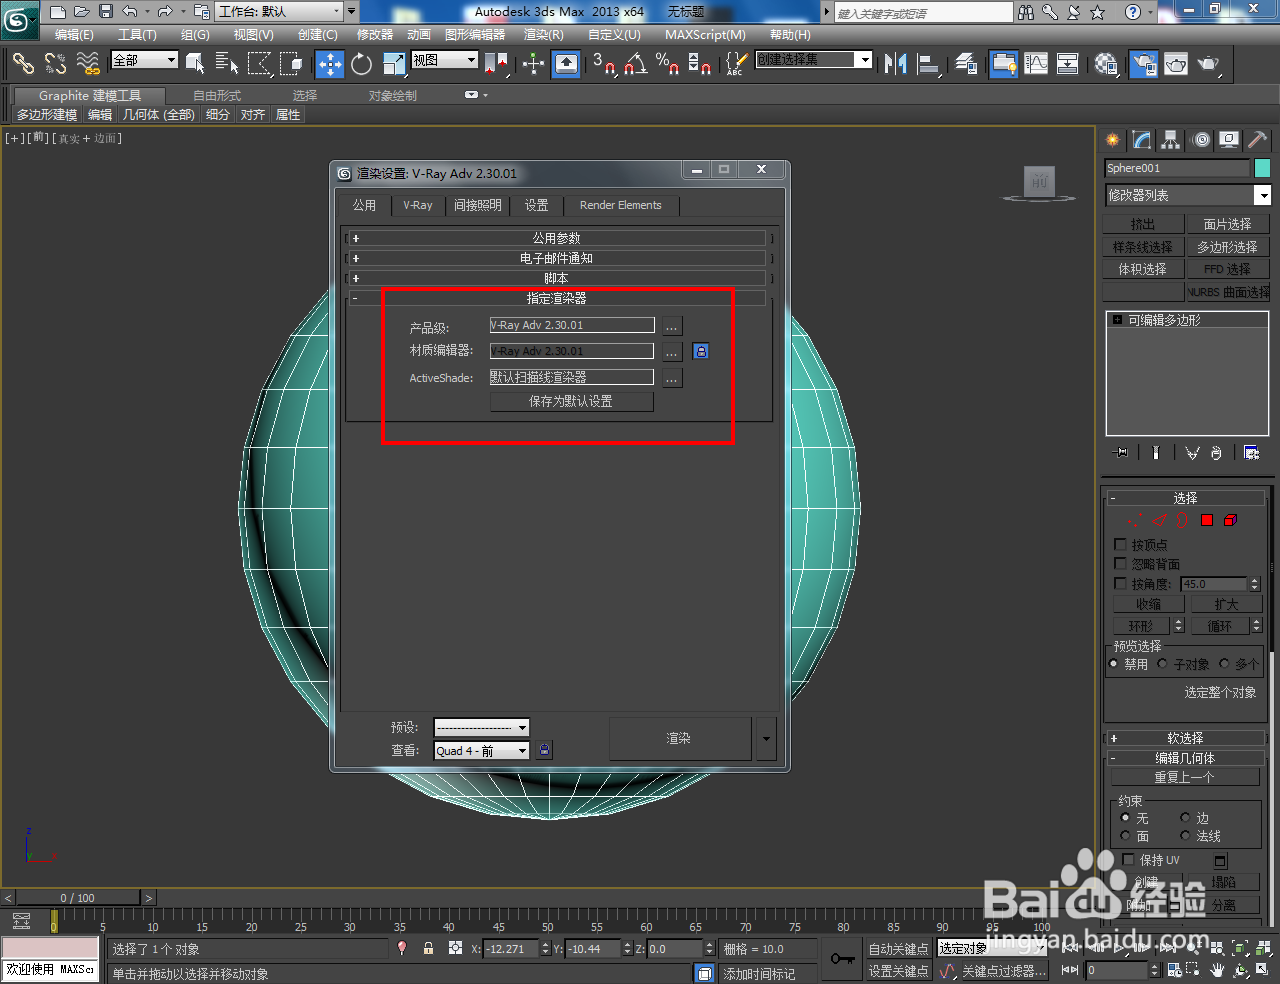Click browse button for ActiveShade renderer
This screenshot has width=1280, height=984.
point(671,378)
